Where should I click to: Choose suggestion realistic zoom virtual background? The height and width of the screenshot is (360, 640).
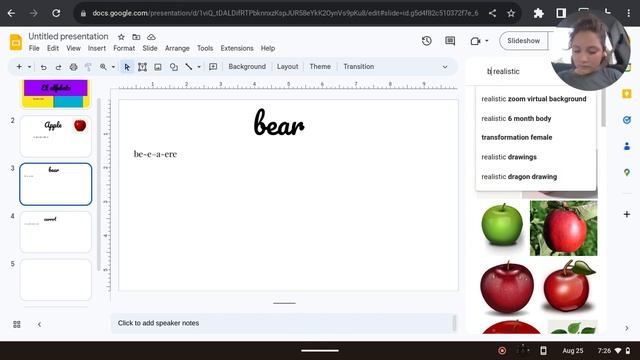[x=533, y=99]
